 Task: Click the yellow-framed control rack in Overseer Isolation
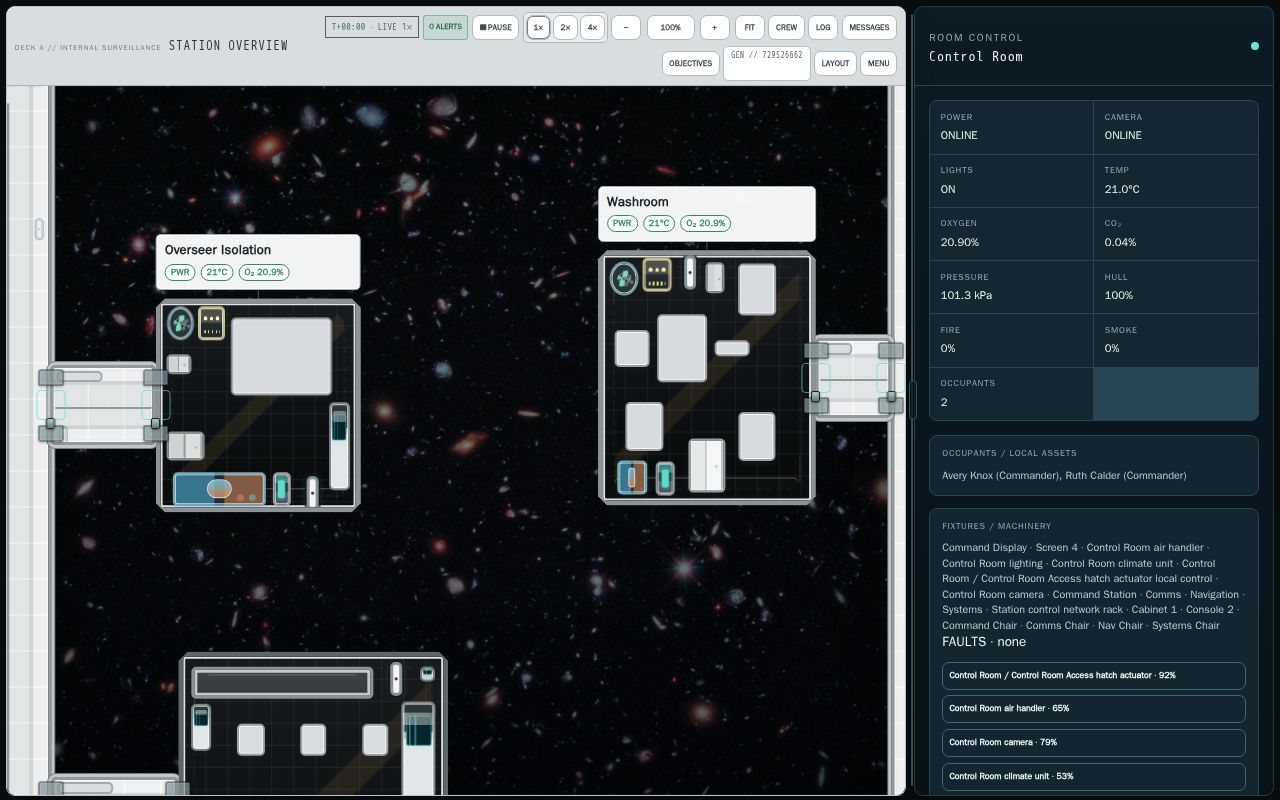(211, 323)
